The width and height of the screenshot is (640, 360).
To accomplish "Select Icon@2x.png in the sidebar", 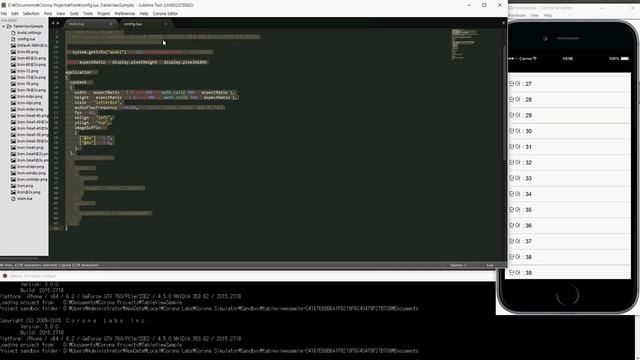I will pos(29,192).
